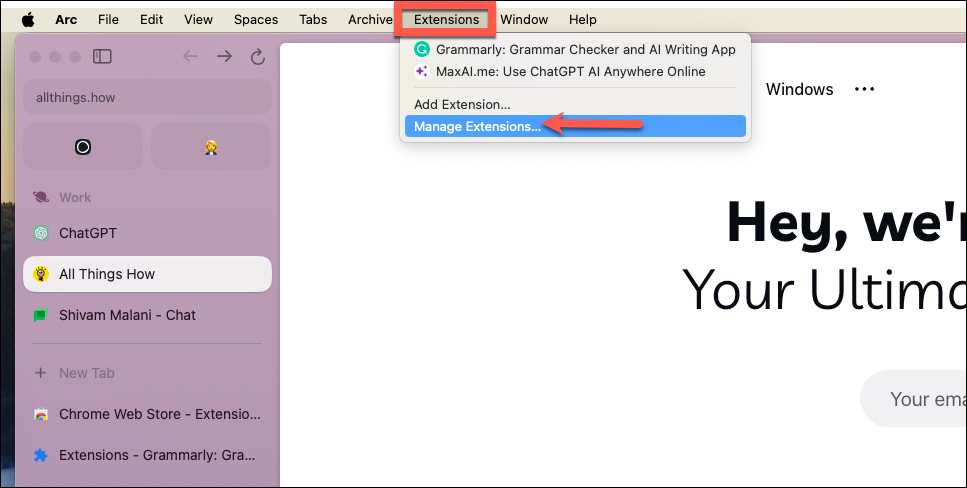Viewport: 967px width, 488px height.
Task: Open the Edit menu
Action: coord(151,20)
